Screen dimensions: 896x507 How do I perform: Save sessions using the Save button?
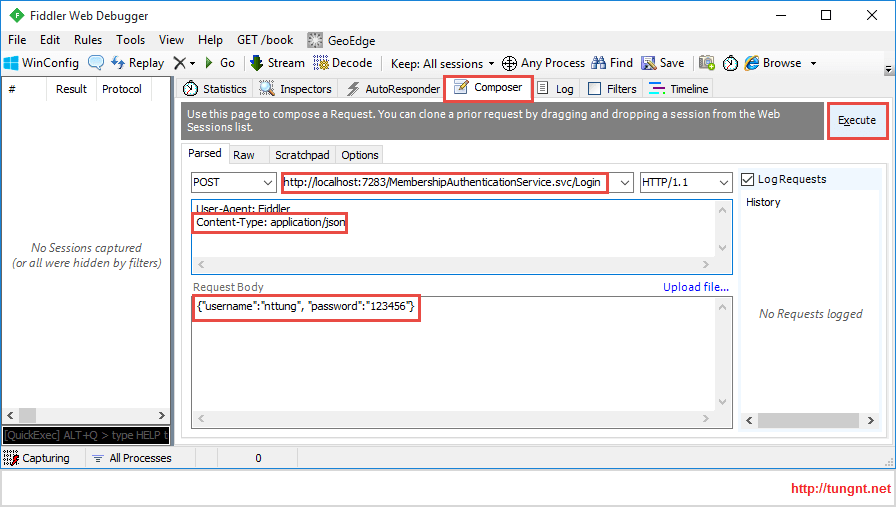coord(662,63)
